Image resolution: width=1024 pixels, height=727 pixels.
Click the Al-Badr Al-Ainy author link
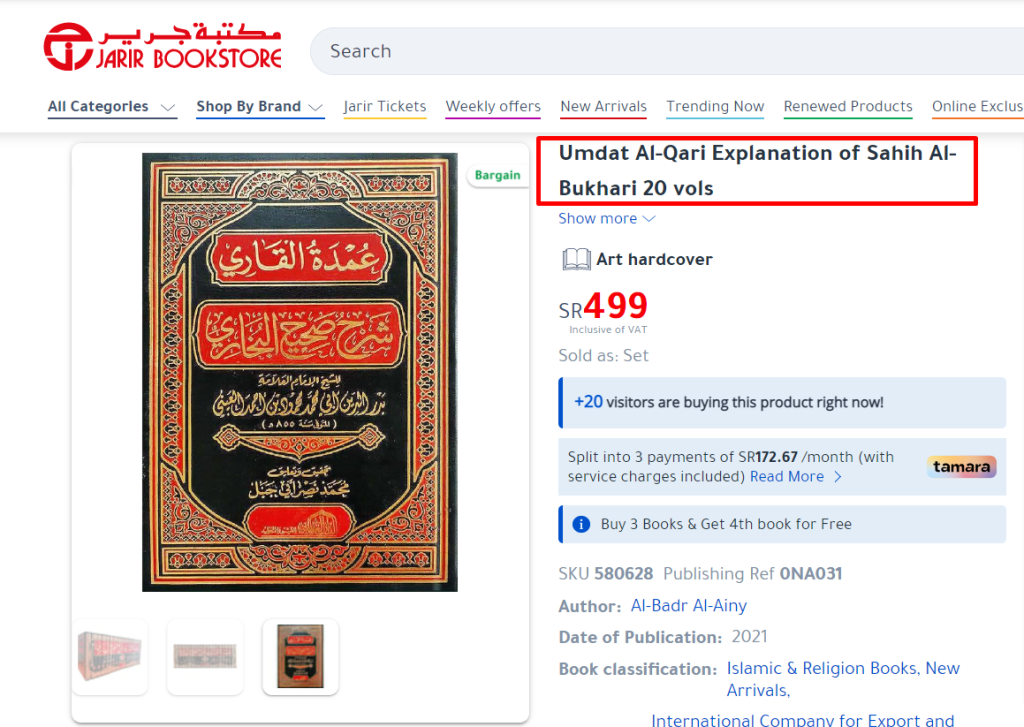[x=688, y=606]
